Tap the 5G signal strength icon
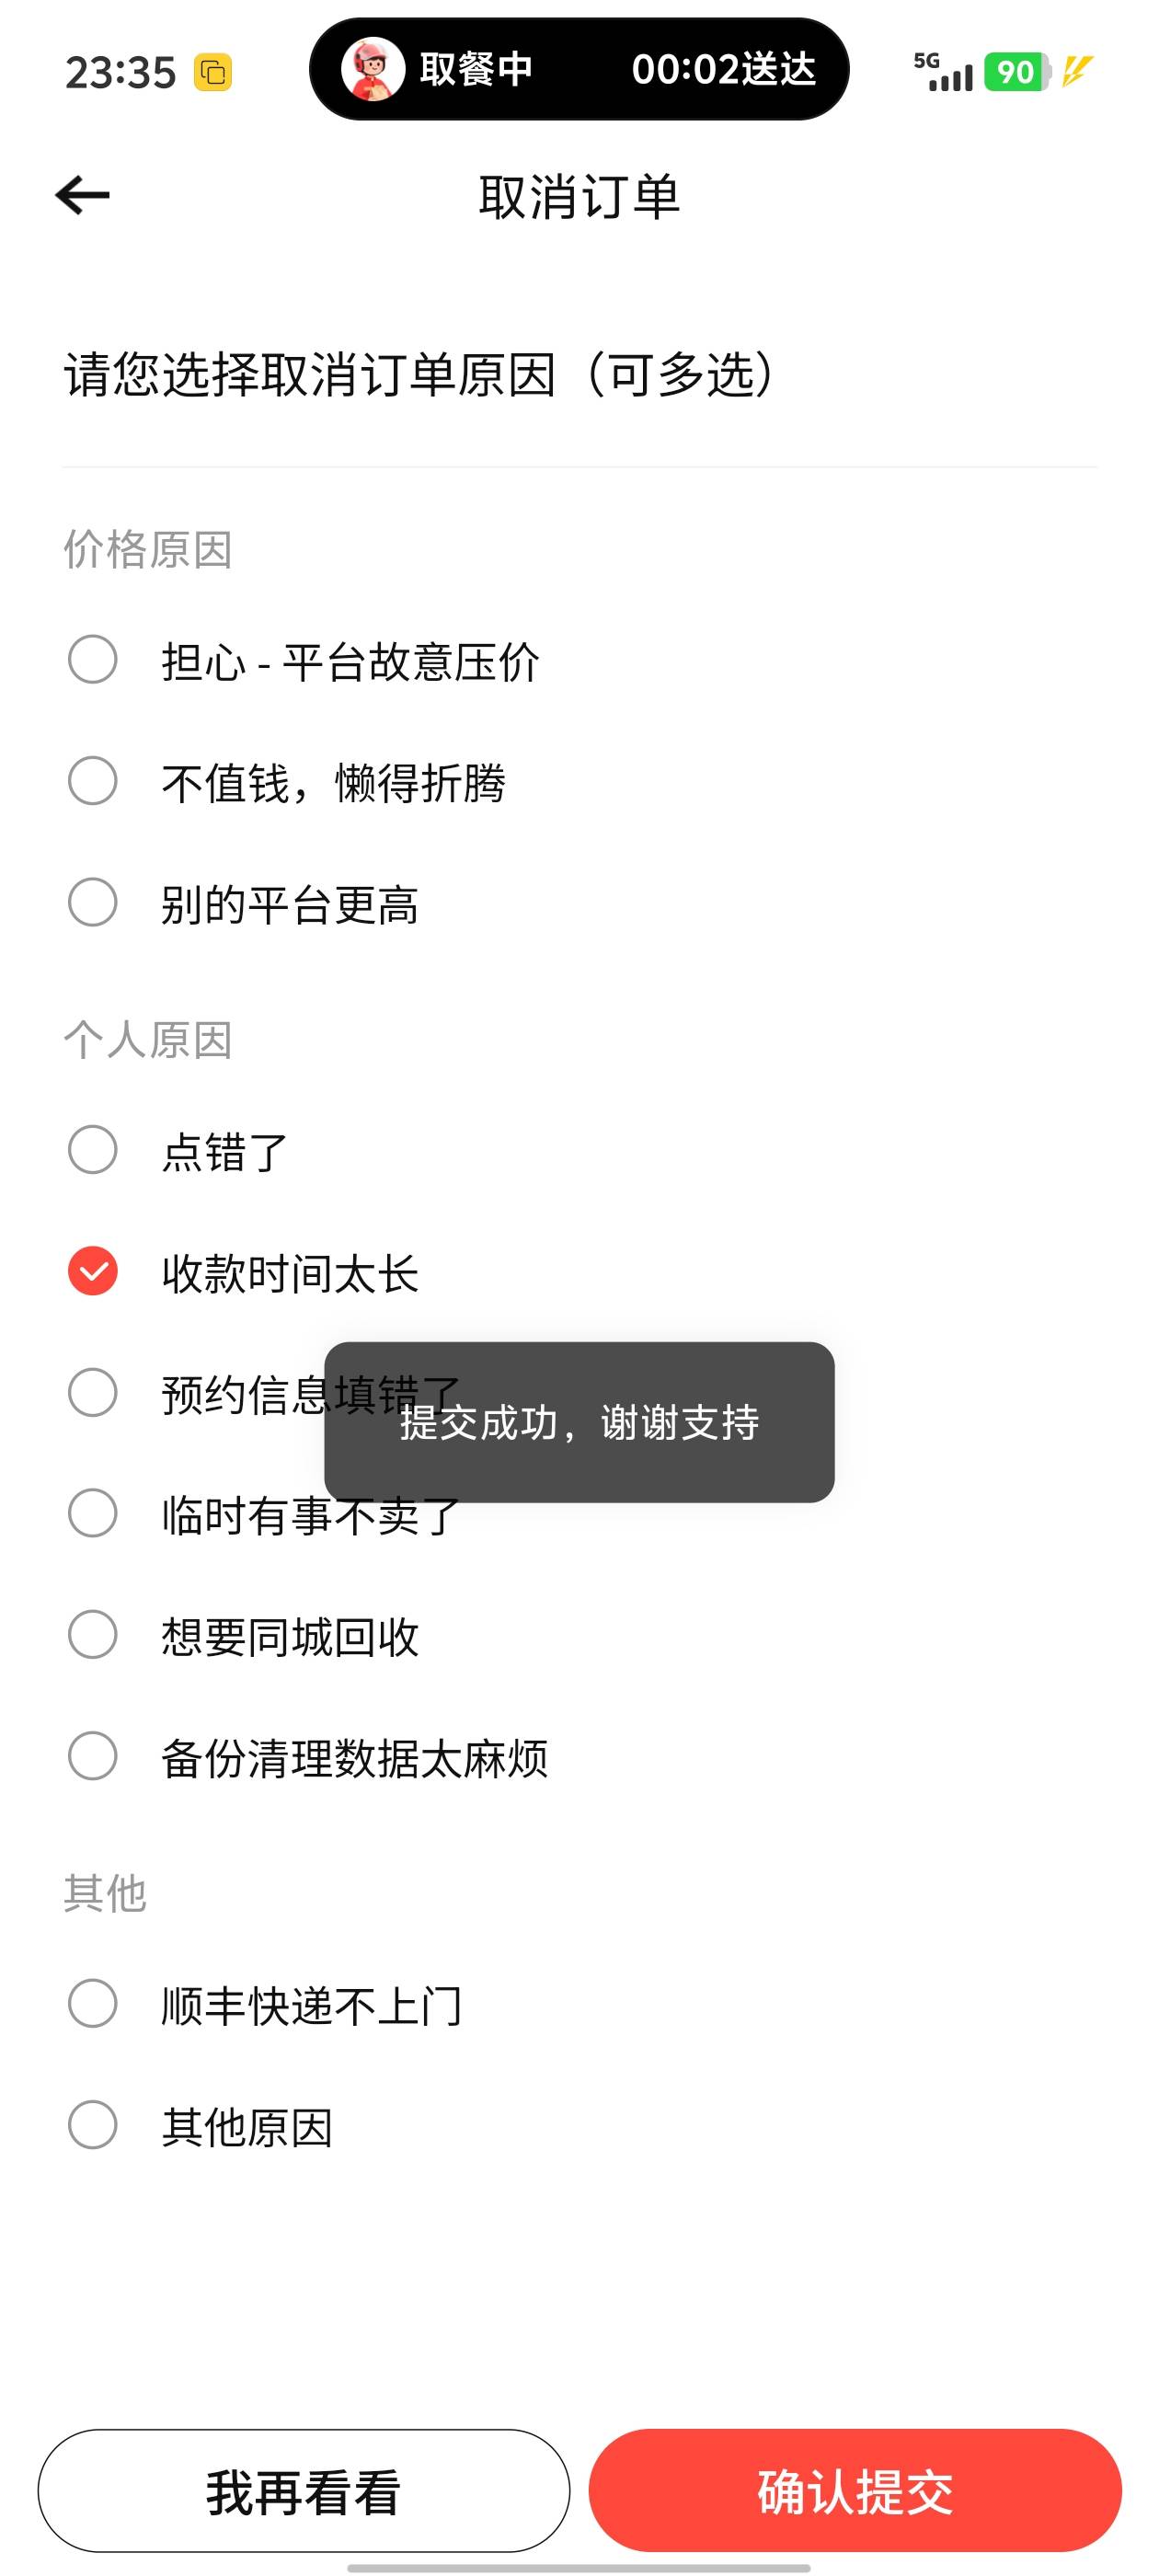1159x2576 pixels. 943,72
